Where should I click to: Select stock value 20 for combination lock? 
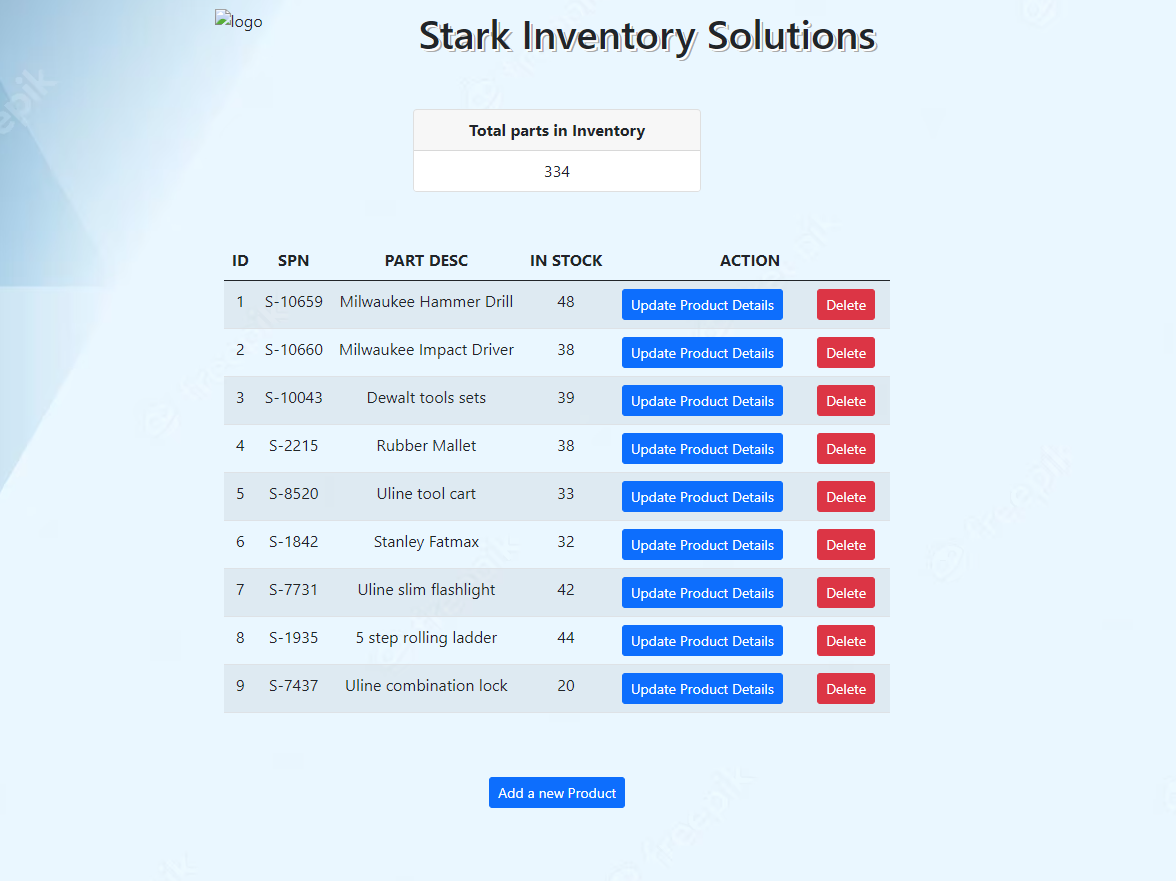566,685
